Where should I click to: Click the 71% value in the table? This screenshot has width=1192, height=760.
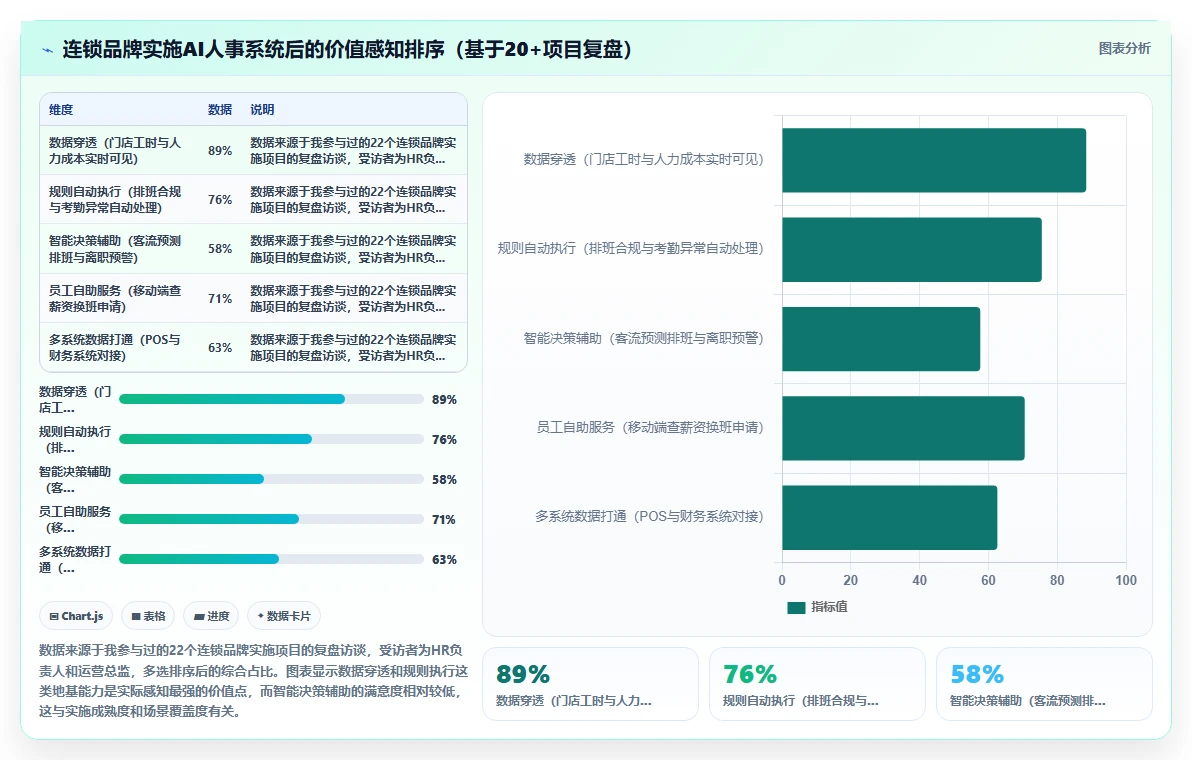tap(220, 298)
